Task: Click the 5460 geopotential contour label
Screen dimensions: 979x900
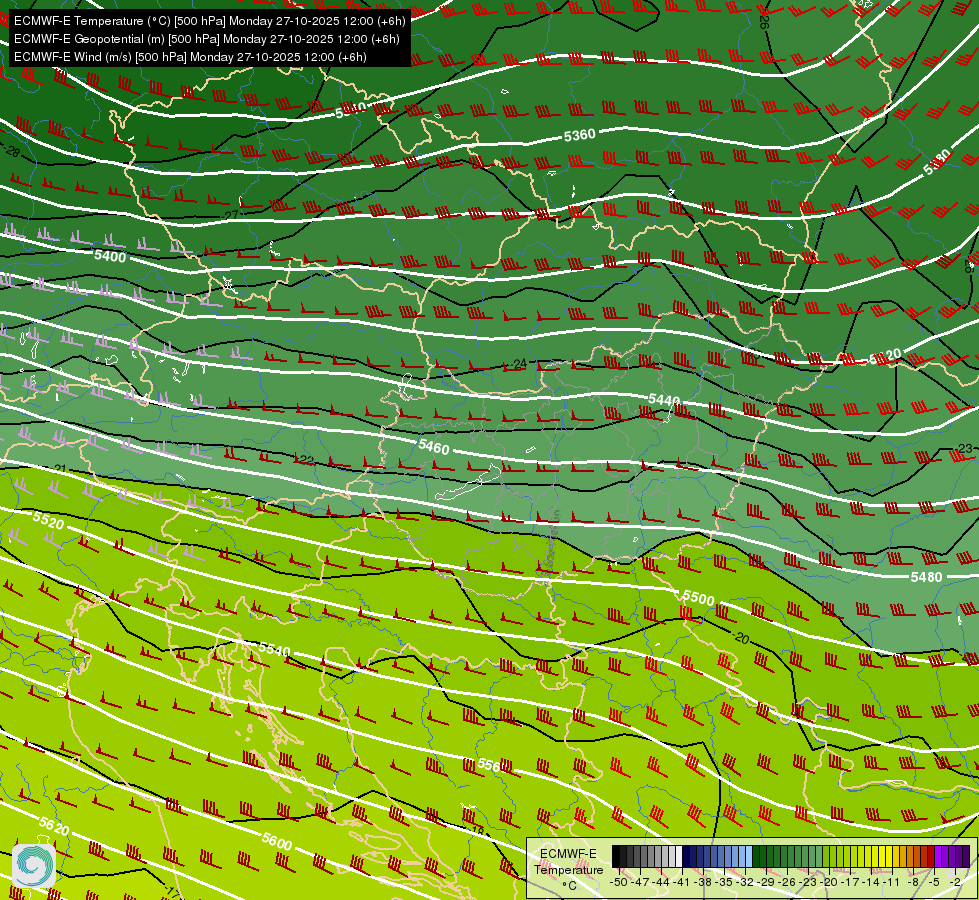Action: (434, 446)
